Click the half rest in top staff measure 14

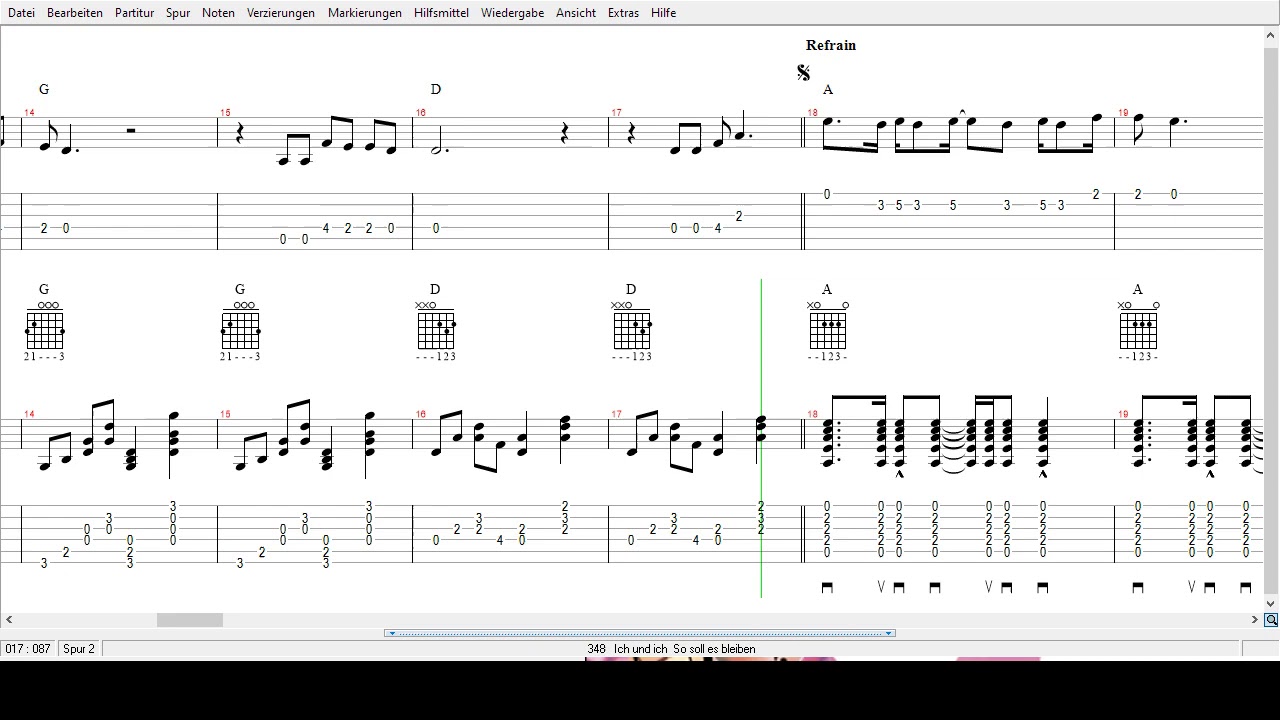pyautogui.click(x=131, y=130)
